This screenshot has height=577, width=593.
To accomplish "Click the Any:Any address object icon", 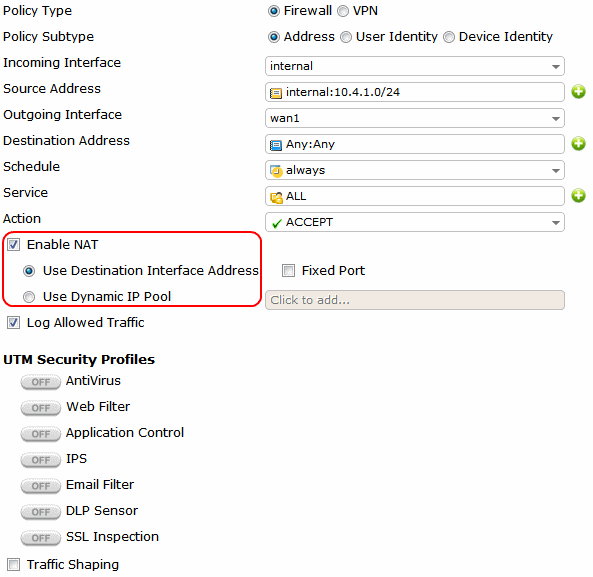I will [276, 145].
